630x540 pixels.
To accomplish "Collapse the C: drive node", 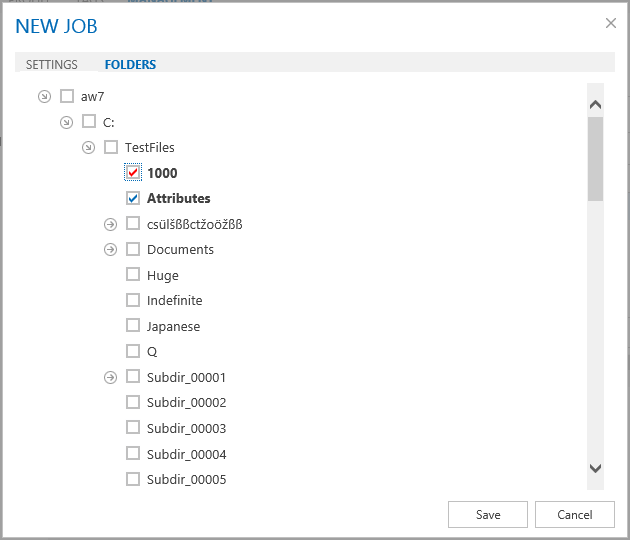I will click(66, 122).
